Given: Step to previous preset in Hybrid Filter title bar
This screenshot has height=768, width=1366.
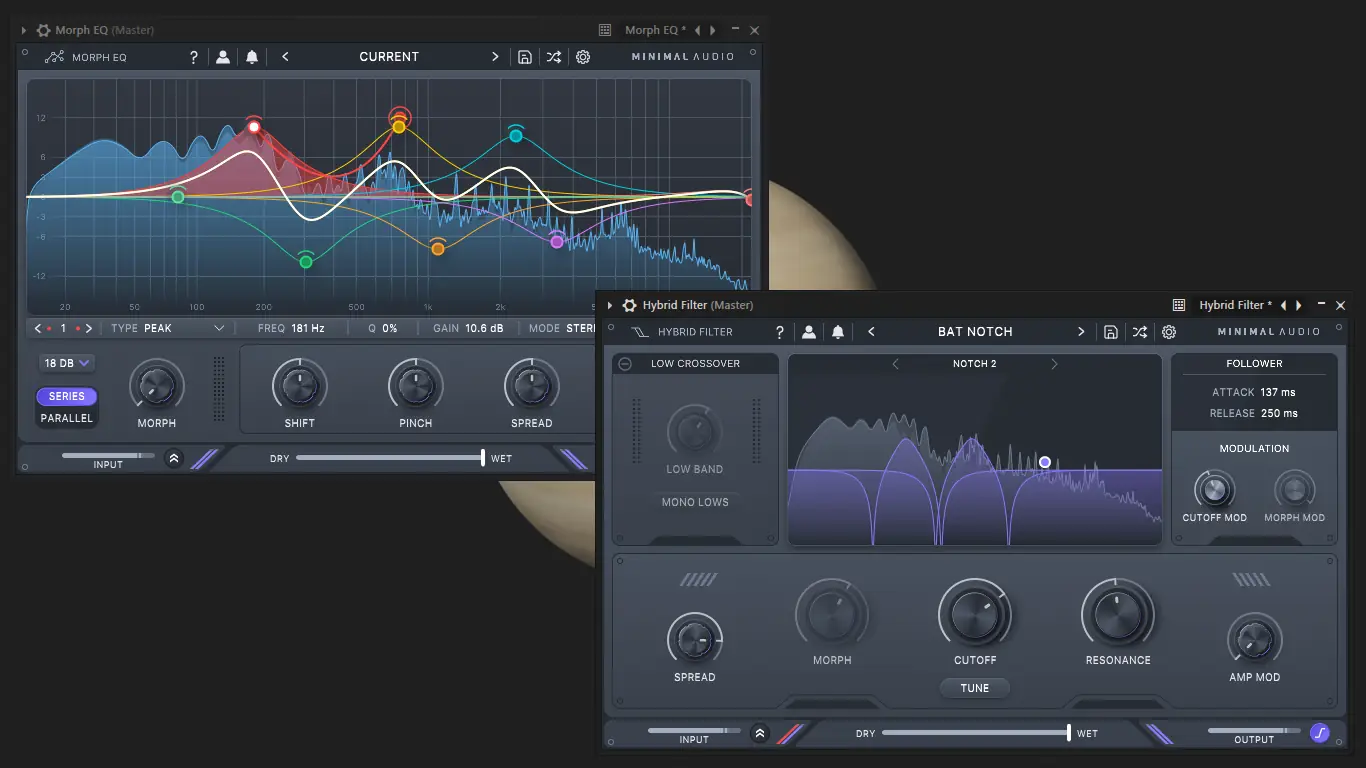Looking at the screenshot, I should pyautogui.click(x=1284, y=305).
